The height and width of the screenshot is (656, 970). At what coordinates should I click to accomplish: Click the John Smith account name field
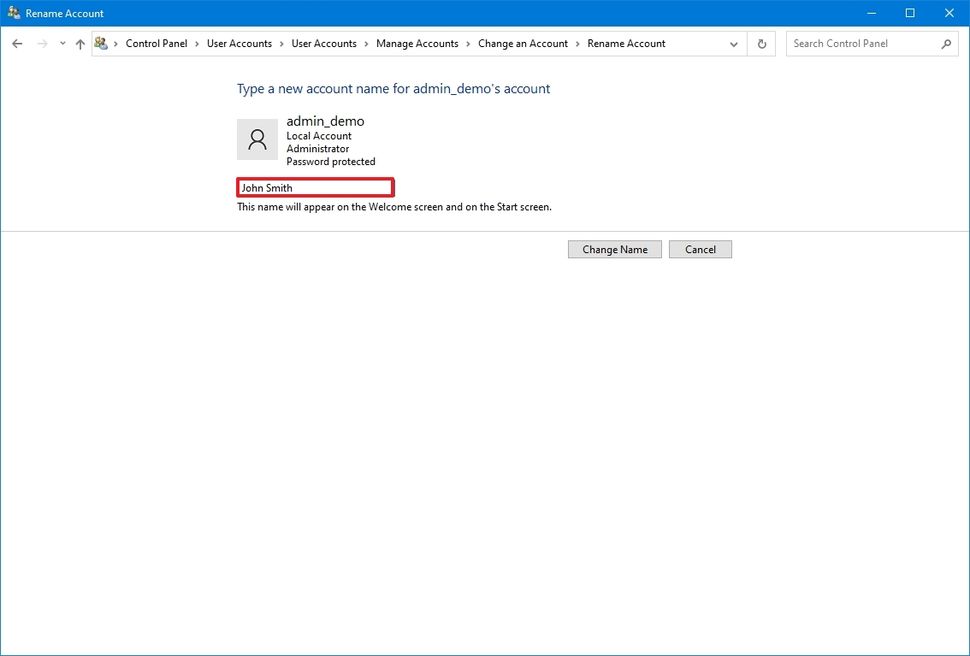pos(314,187)
